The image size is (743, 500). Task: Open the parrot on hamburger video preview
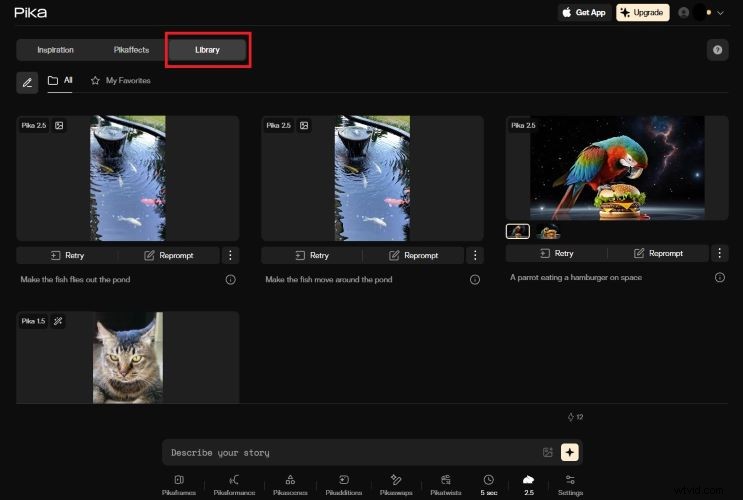tap(617, 168)
